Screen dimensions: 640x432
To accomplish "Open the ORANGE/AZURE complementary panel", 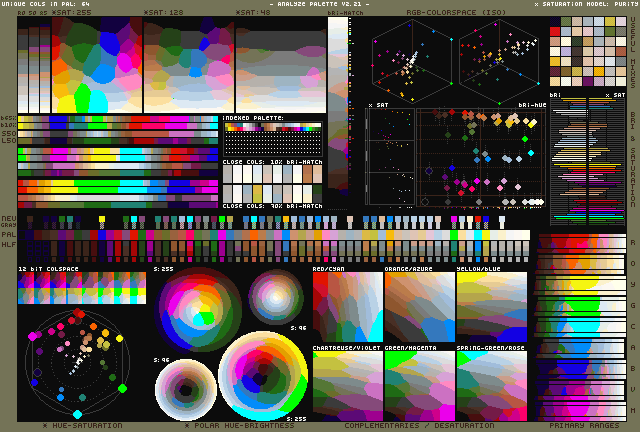I will (x=420, y=307).
